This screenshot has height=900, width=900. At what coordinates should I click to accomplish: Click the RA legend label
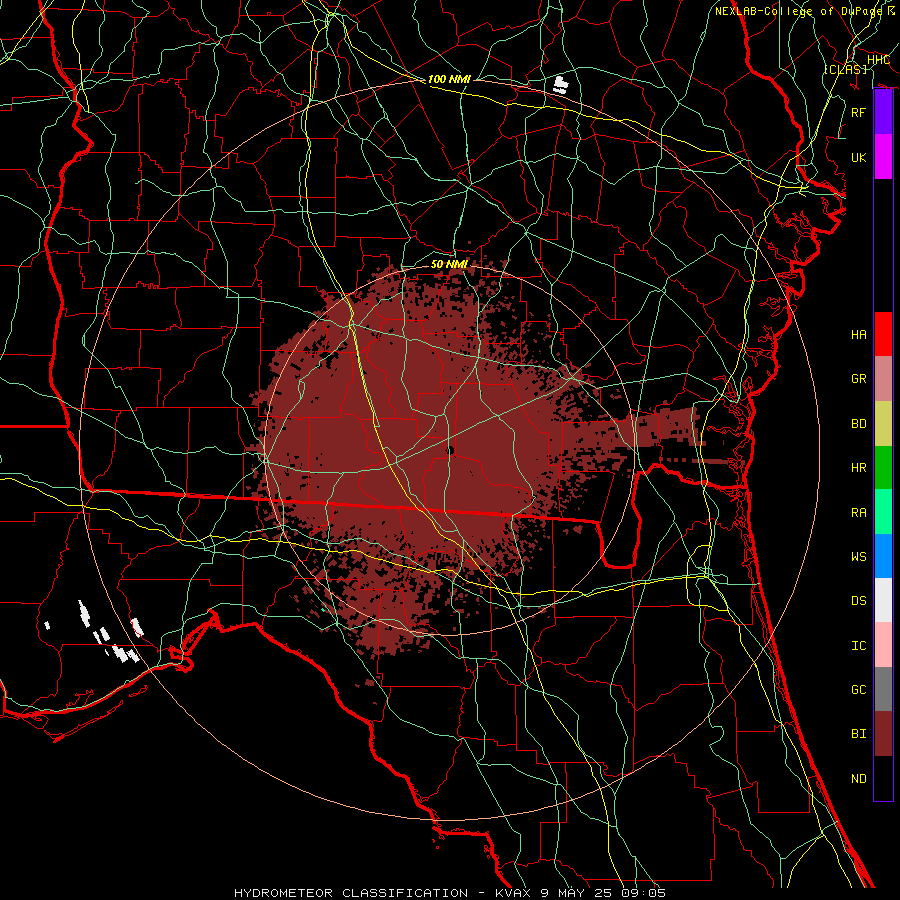[x=858, y=512]
